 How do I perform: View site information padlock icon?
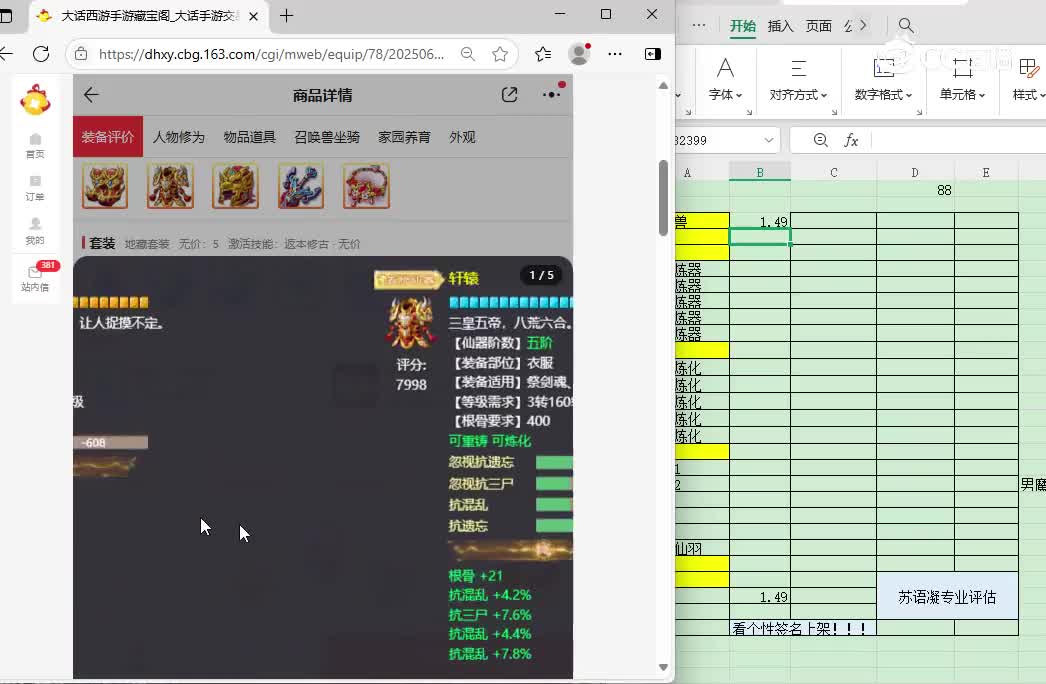(81, 54)
